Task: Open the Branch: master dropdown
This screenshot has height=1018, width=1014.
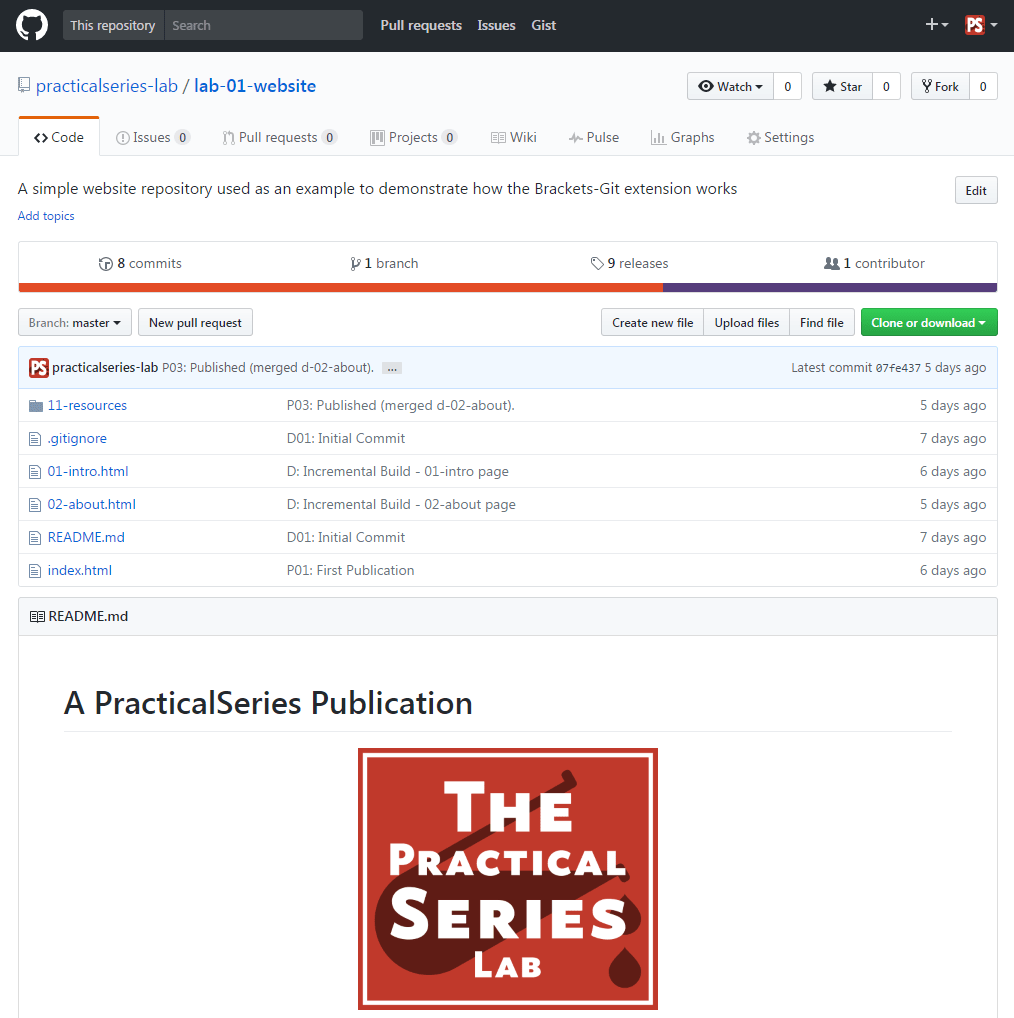Action: (75, 323)
